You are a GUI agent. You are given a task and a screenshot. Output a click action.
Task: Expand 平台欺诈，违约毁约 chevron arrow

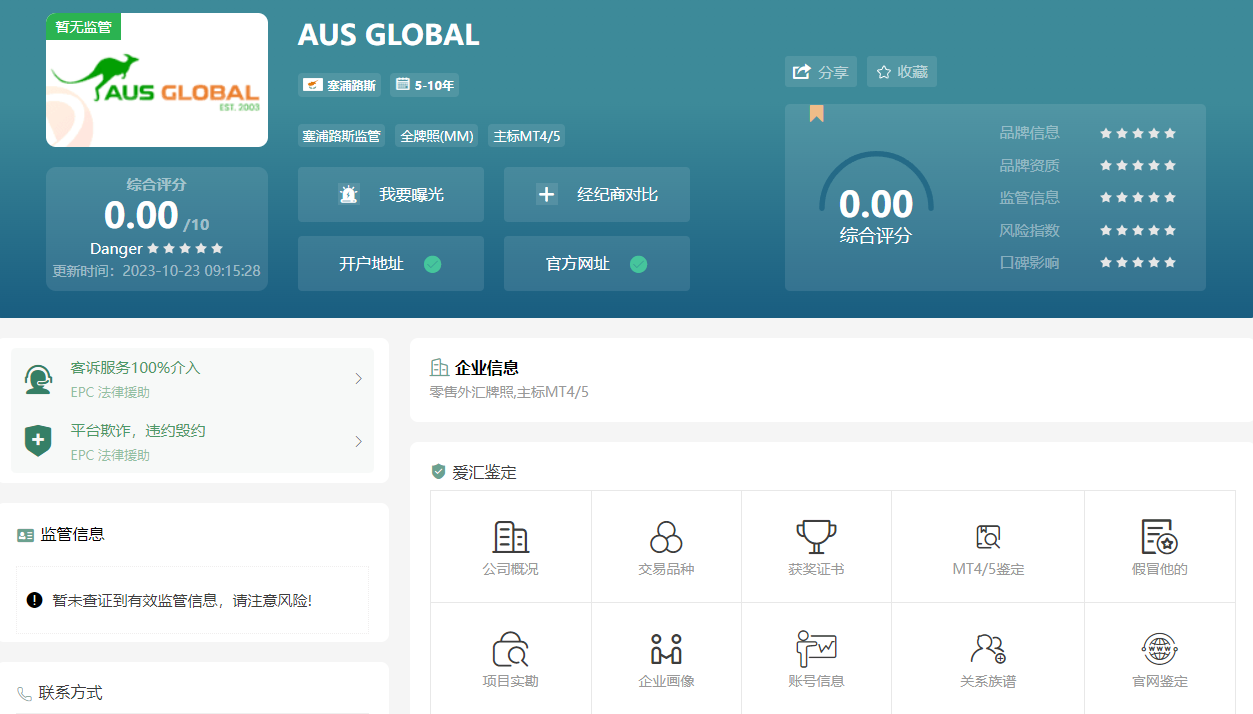(x=359, y=442)
